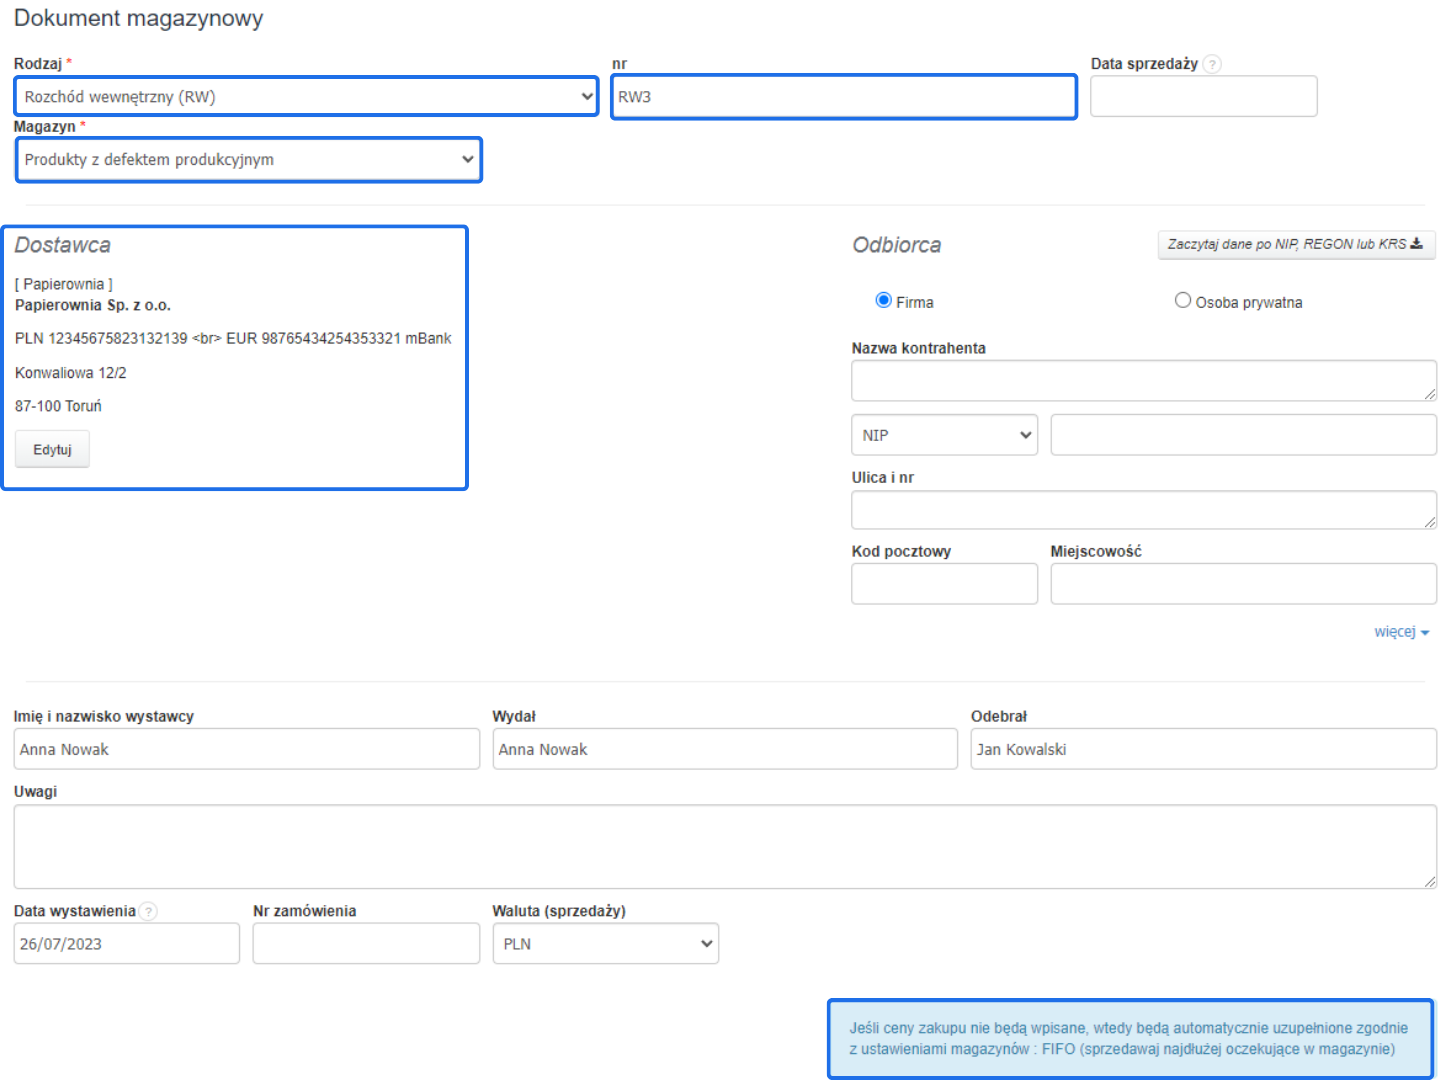Open the Rodzaj document type dropdown
1445x1080 pixels.
point(306,97)
